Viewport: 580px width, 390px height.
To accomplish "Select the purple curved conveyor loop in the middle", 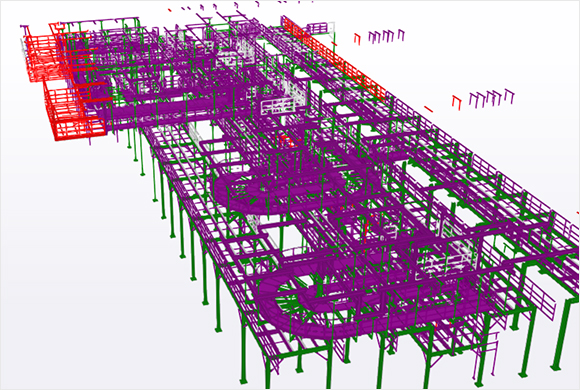I will 289,189.
